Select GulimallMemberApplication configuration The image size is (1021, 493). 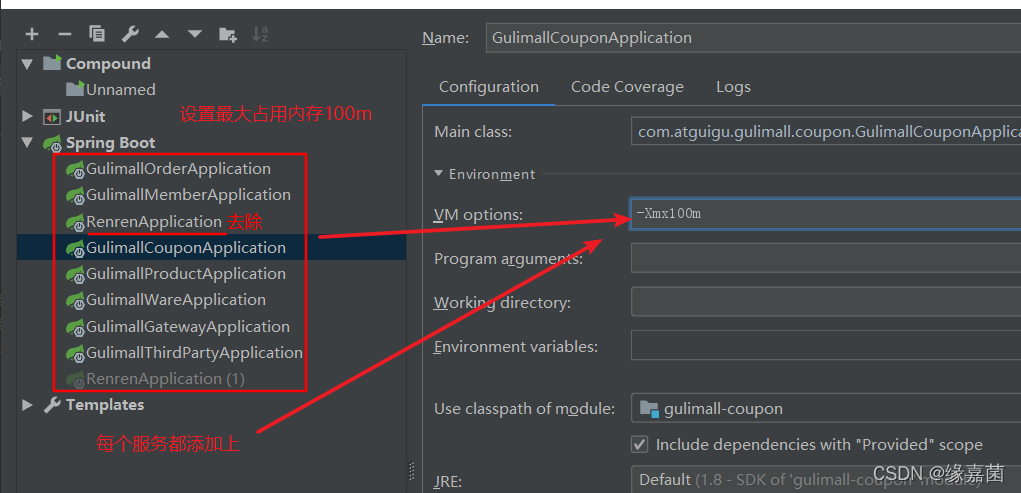point(188,195)
